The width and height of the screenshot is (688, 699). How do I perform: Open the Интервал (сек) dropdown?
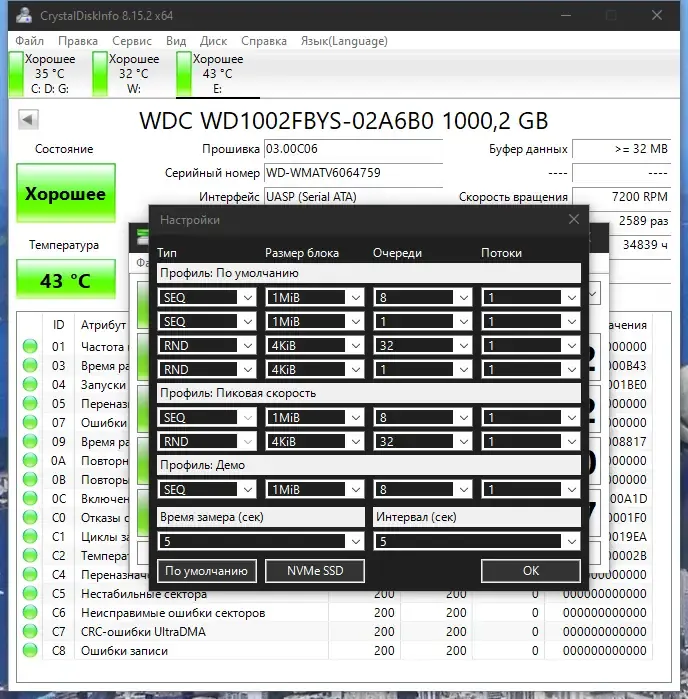coord(477,541)
